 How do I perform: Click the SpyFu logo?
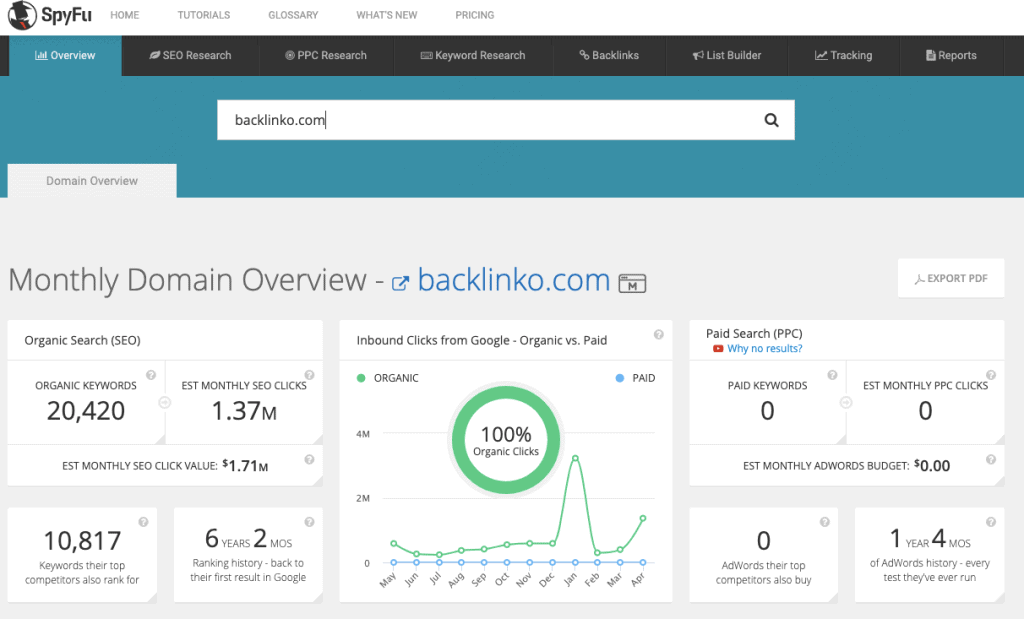point(50,15)
